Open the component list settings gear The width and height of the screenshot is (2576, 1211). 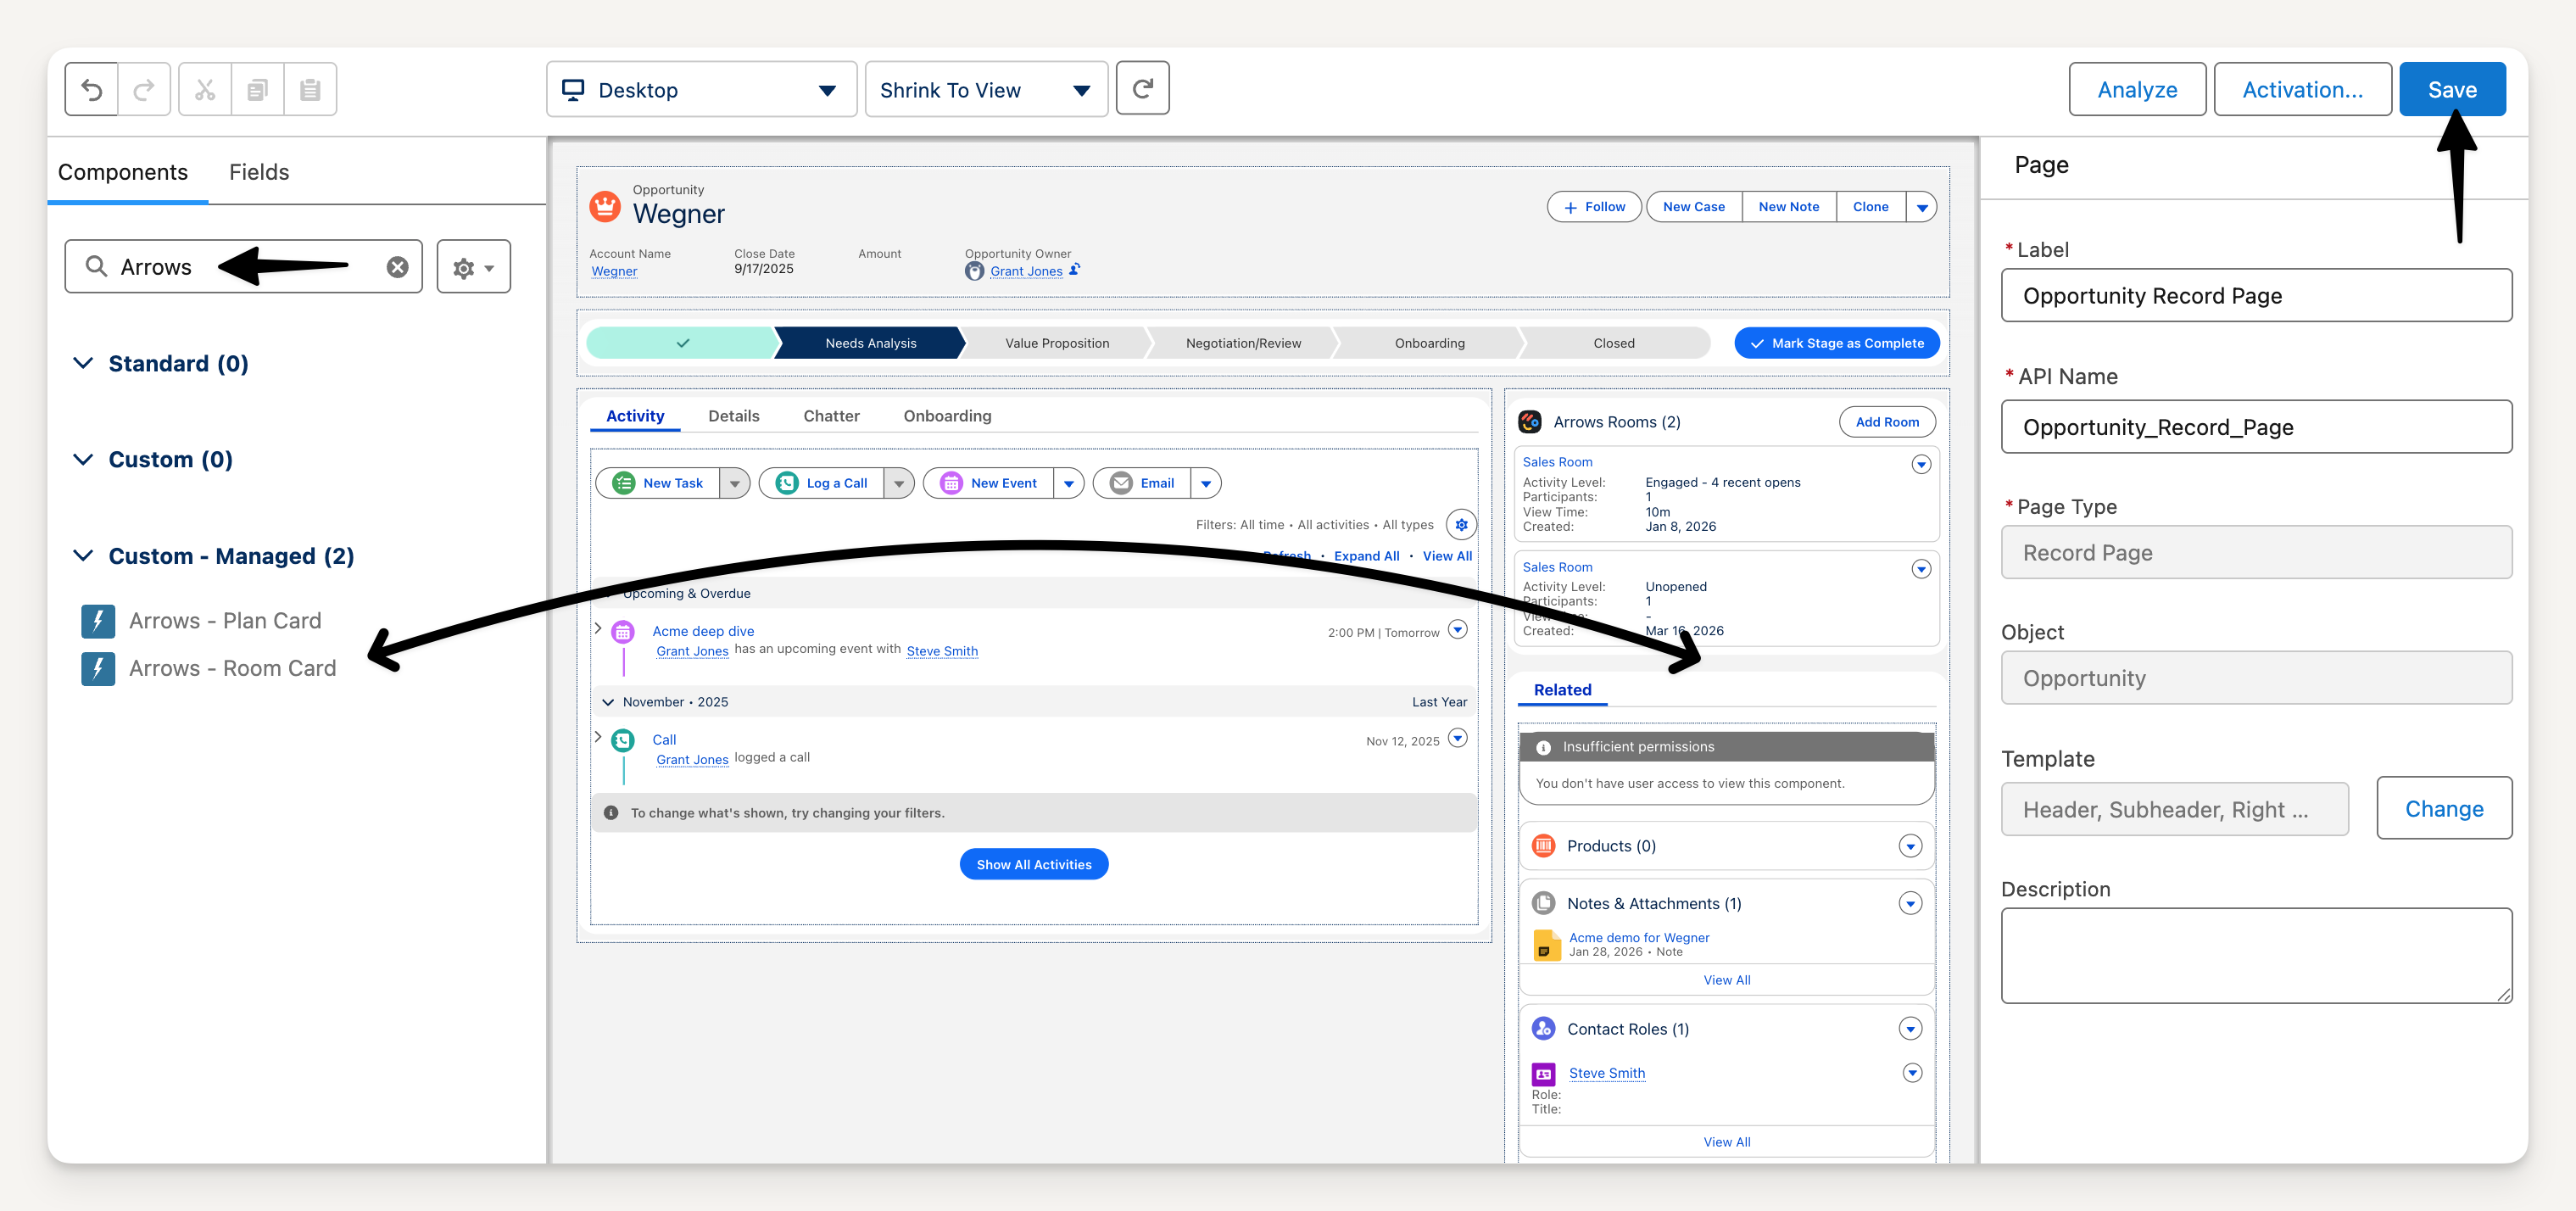473,267
